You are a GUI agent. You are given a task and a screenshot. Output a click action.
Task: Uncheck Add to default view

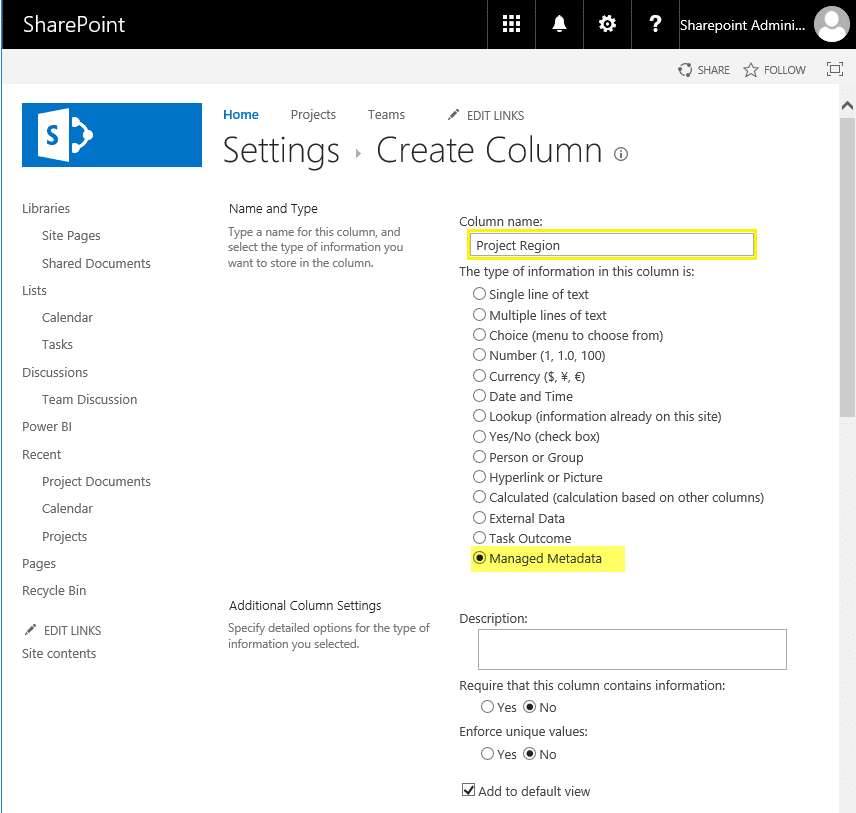[468, 789]
